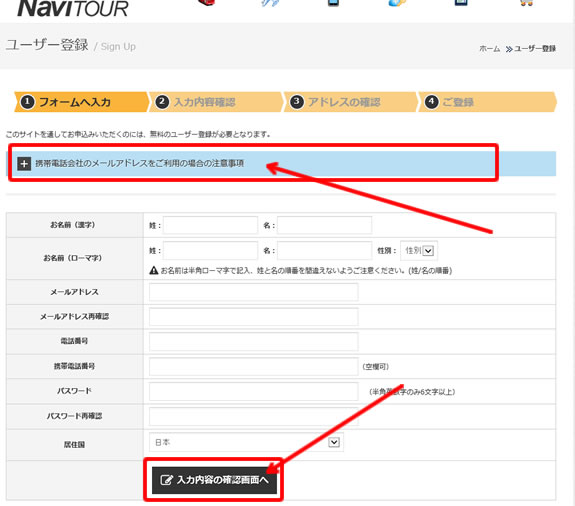Open the 居住国 country dropdown
The height and width of the screenshot is (506, 575).
(x=246, y=442)
